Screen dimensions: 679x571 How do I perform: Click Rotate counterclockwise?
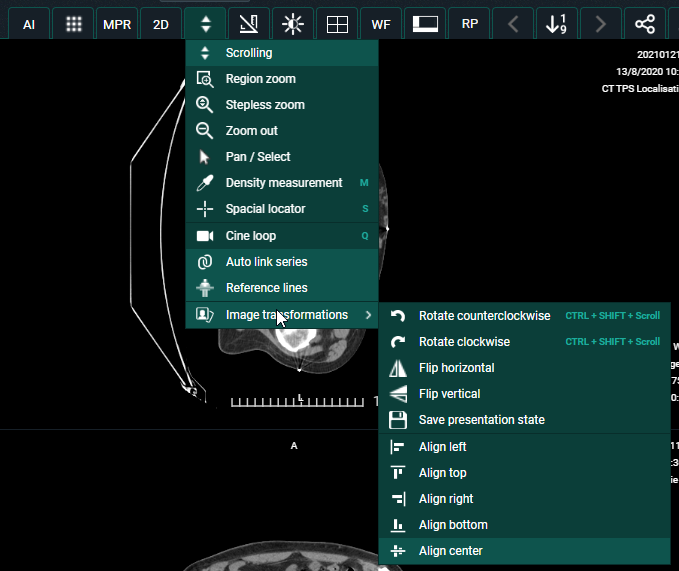click(x=524, y=316)
